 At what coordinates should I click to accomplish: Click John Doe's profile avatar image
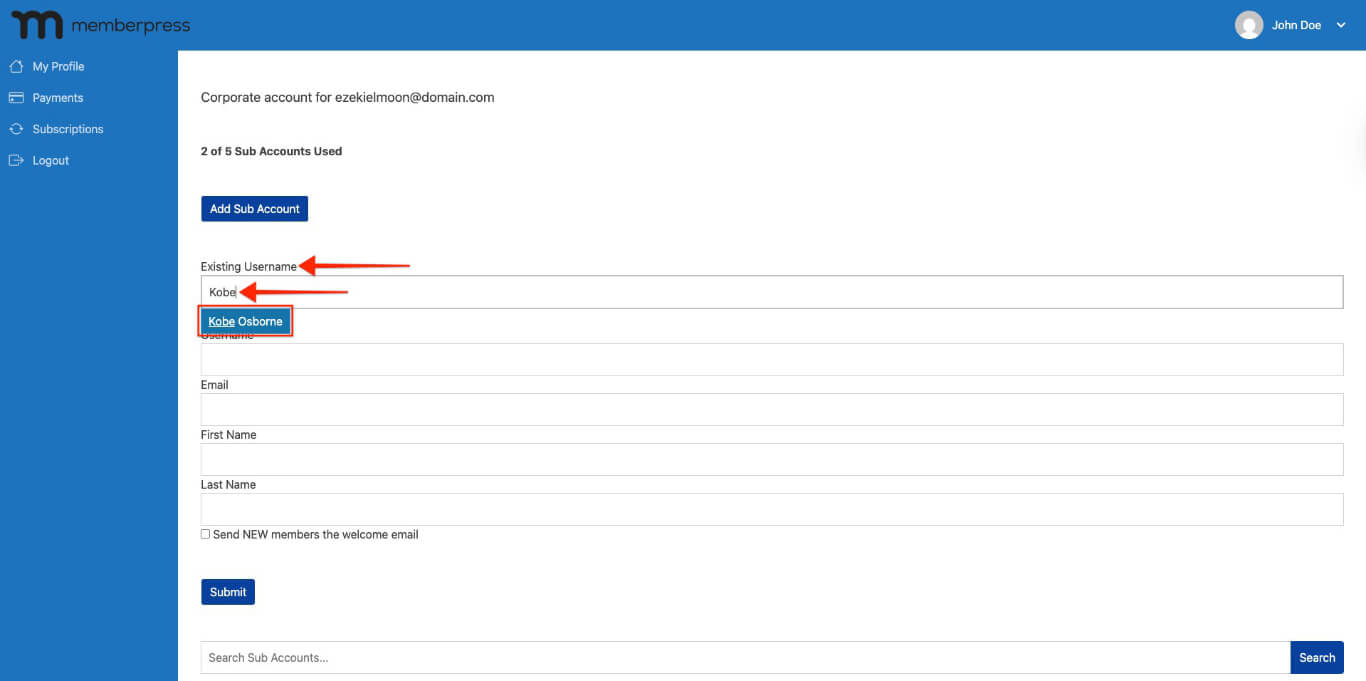click(1248, 24)
